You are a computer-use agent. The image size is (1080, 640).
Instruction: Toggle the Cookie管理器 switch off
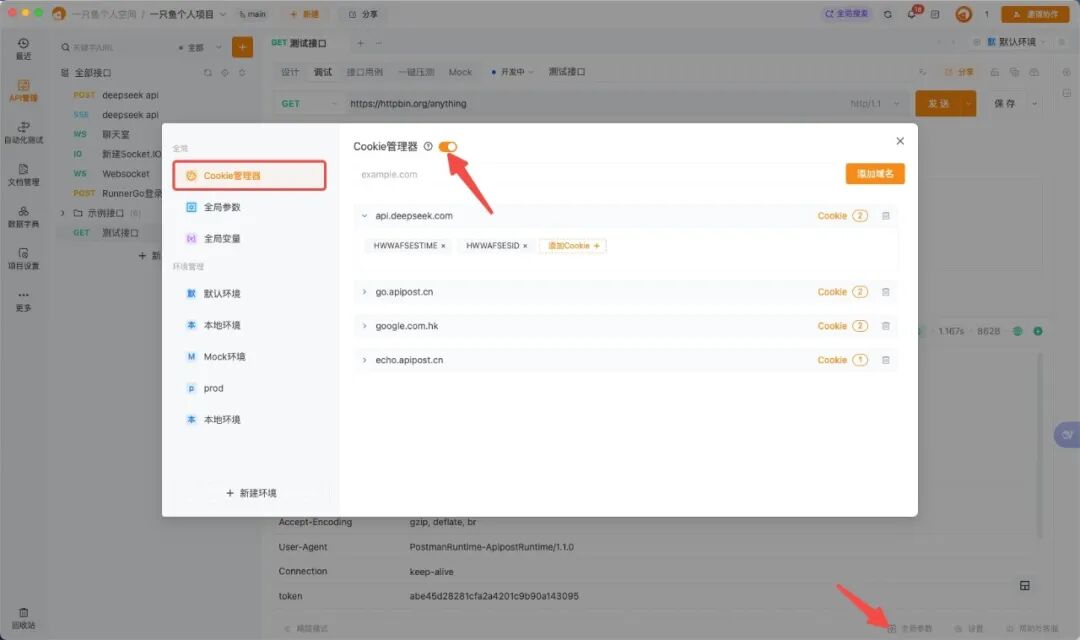tap(448, 147)
